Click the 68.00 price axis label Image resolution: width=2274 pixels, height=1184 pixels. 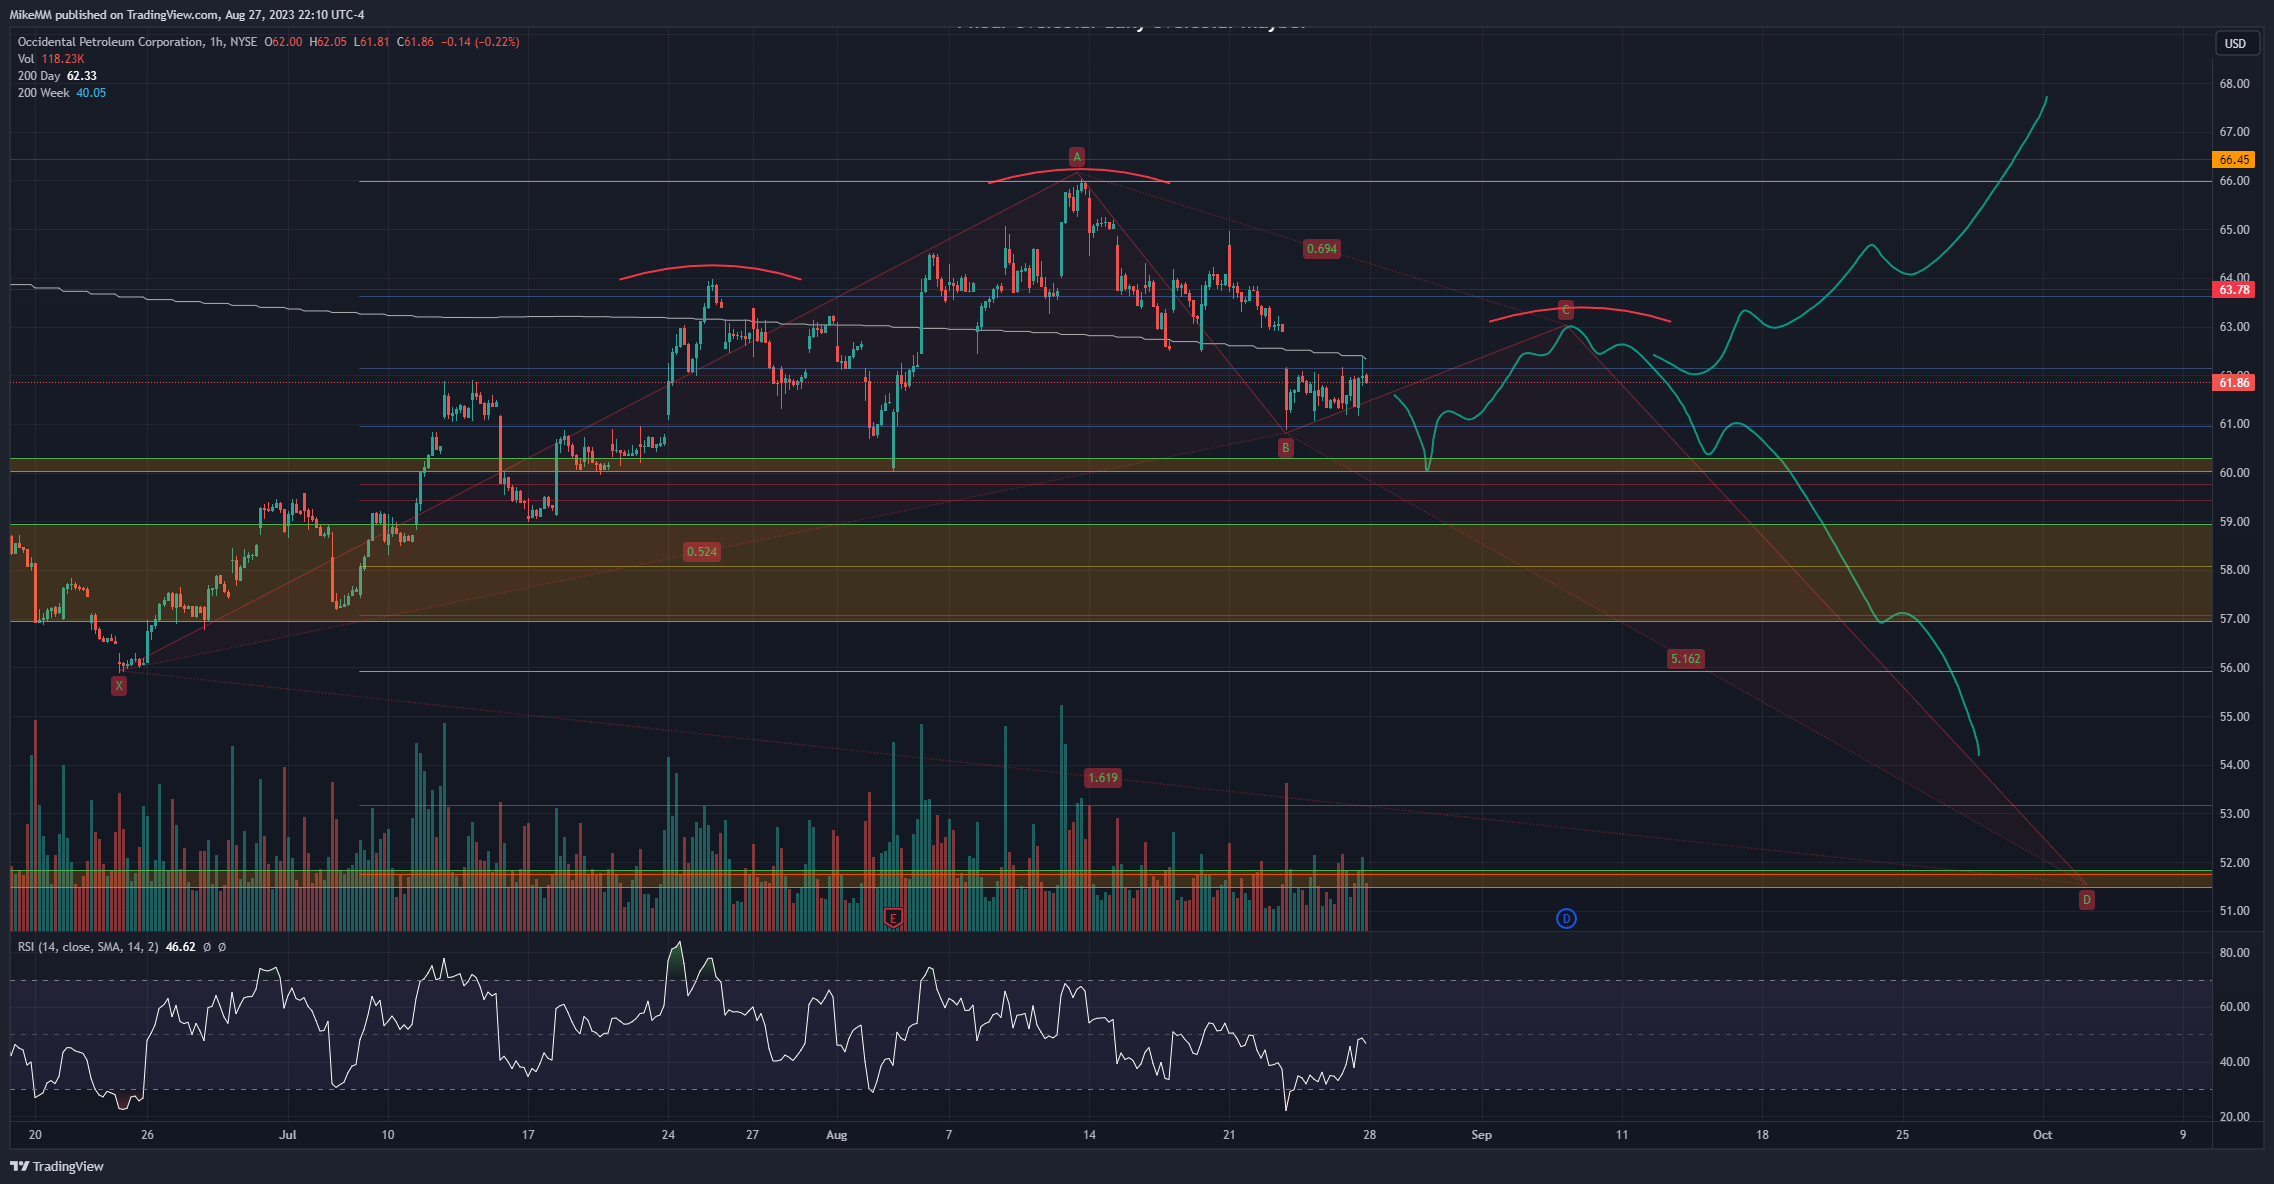point(2233,84)
